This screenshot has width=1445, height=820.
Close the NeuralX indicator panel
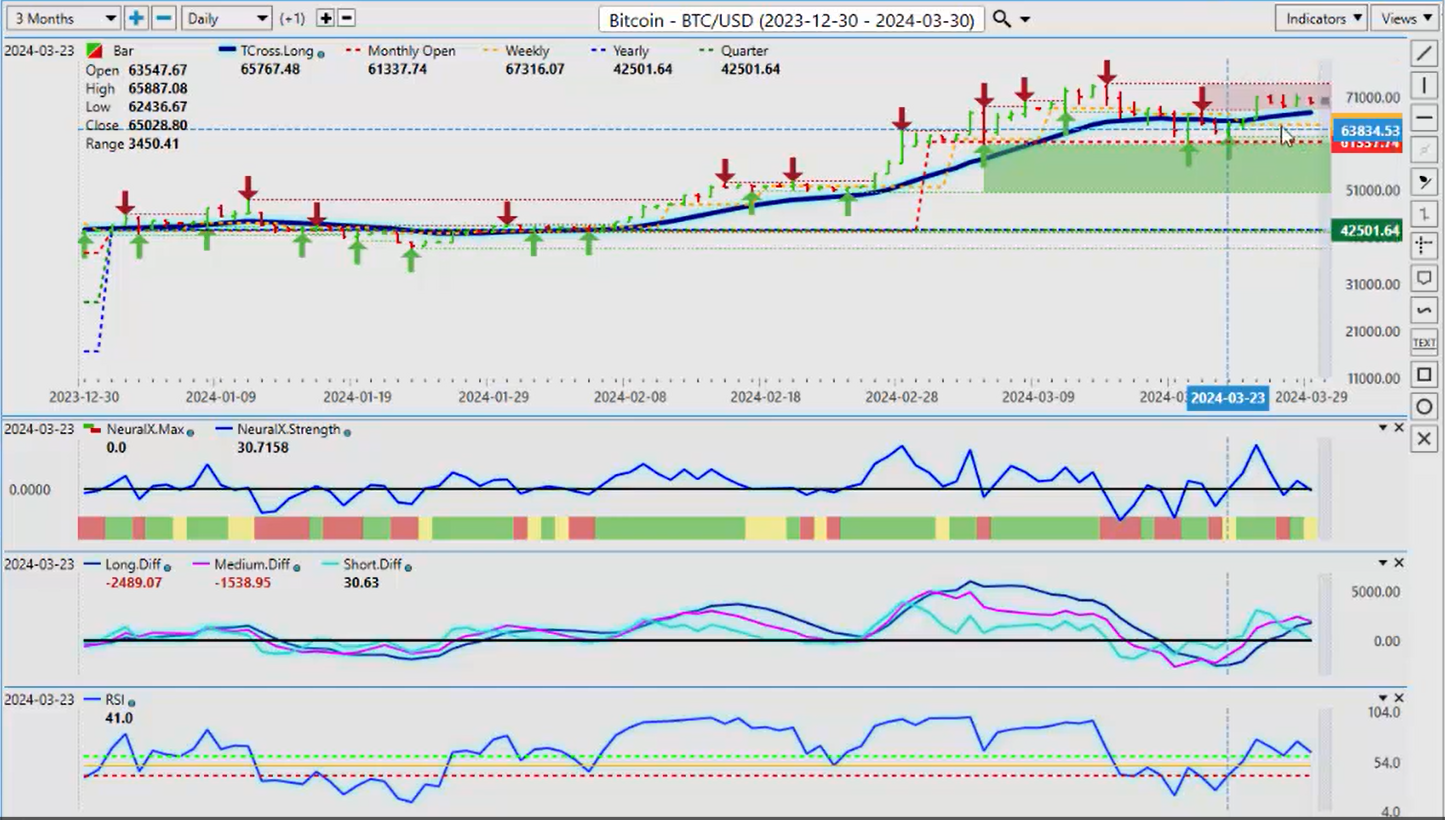[1398, 428]
